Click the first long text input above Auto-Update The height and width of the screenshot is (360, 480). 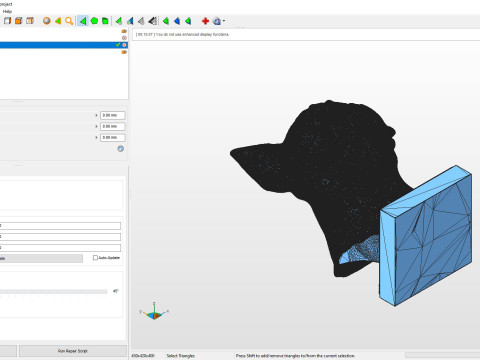60,226
